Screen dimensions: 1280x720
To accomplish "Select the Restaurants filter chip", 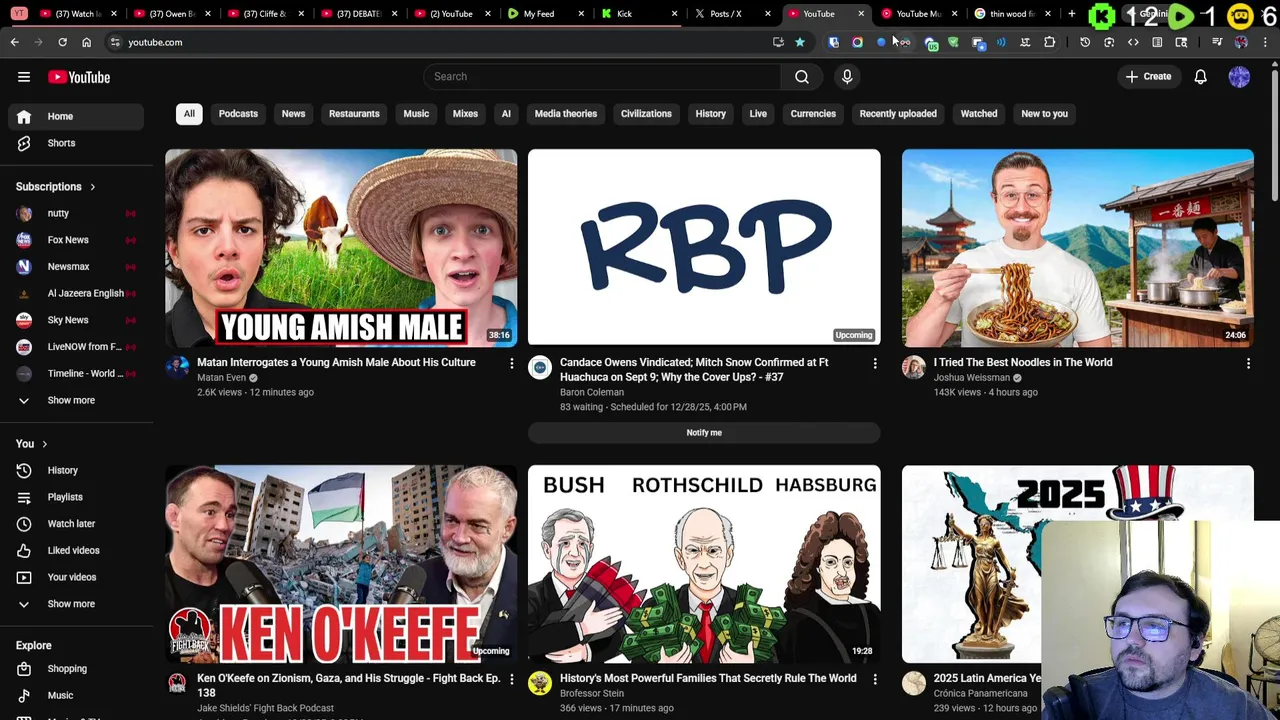I will point(354,114).
